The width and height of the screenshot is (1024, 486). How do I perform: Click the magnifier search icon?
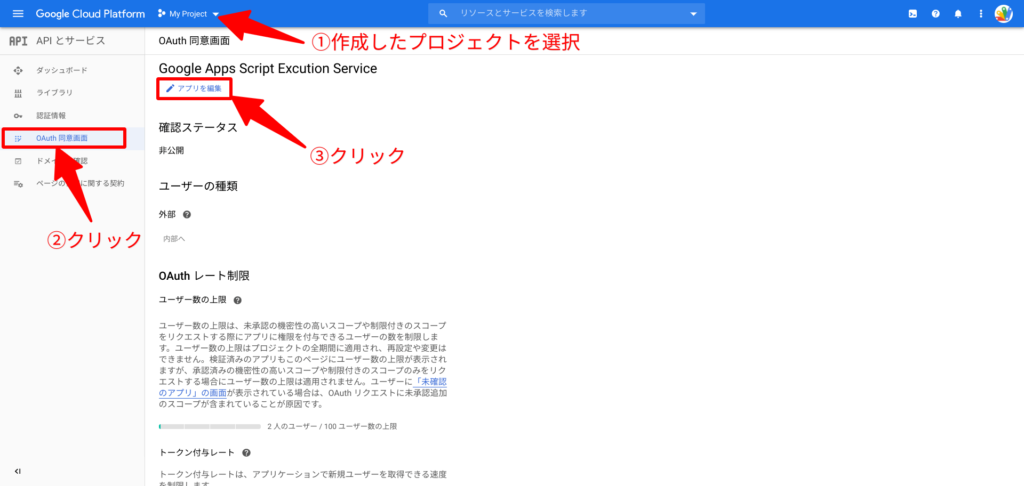[x=443, y=14]
